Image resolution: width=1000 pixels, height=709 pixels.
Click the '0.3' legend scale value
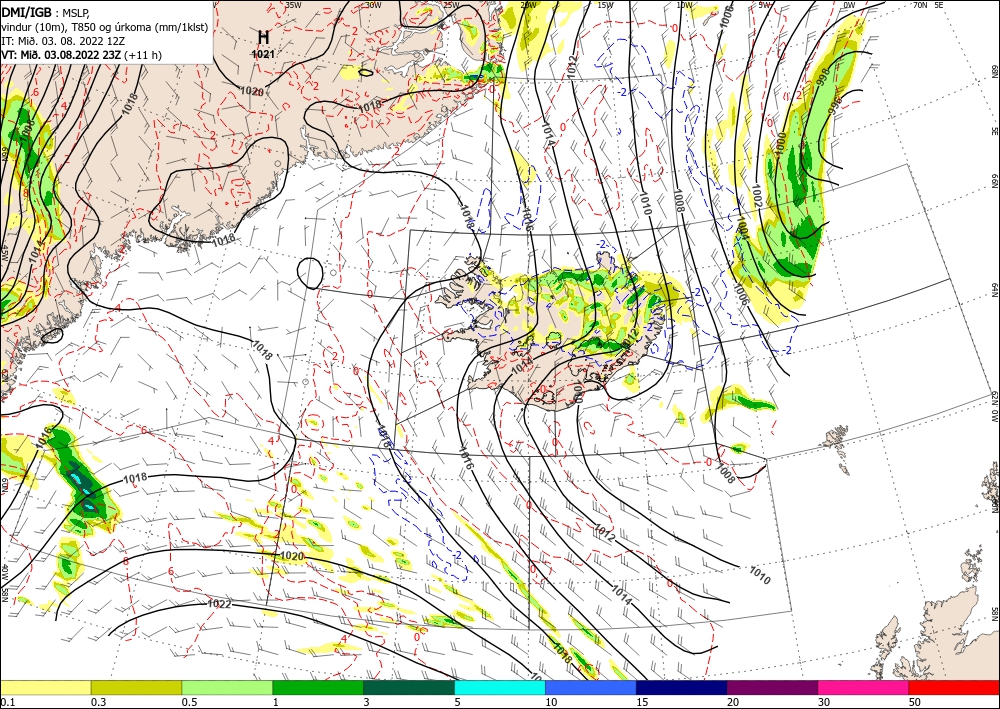pos(98,702)
